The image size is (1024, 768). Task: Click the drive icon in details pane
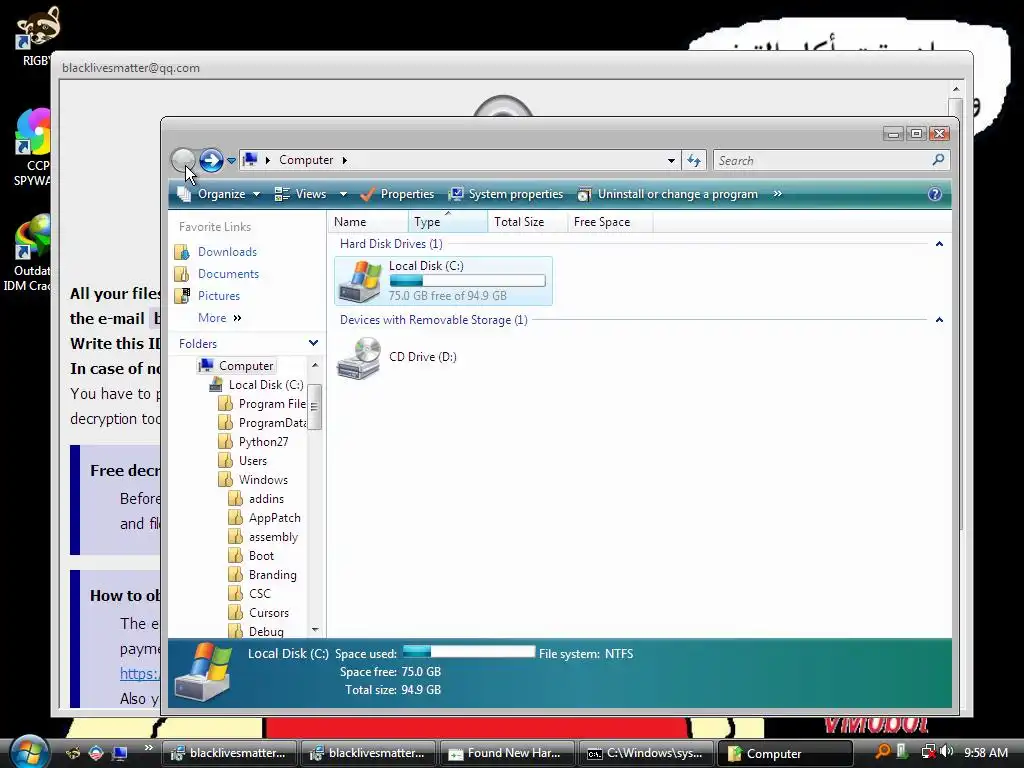[x=204, y=672]
